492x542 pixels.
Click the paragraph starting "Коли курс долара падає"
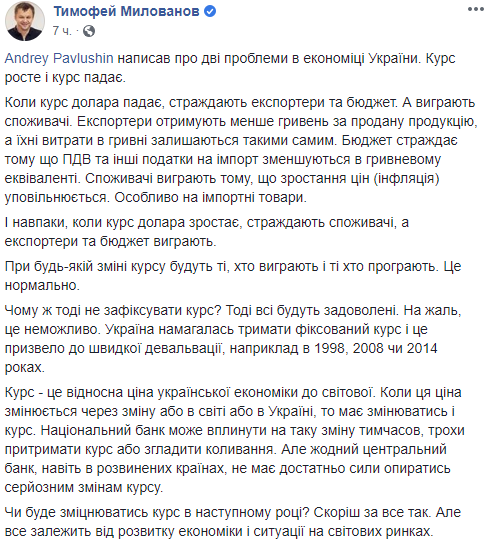(x=241, y=150)
